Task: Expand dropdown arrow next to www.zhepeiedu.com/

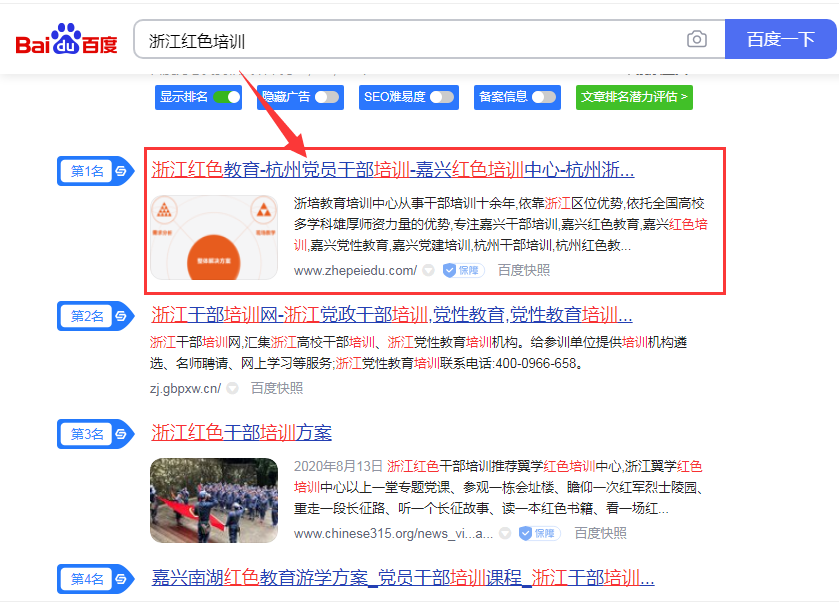Action: coord(429,271)
